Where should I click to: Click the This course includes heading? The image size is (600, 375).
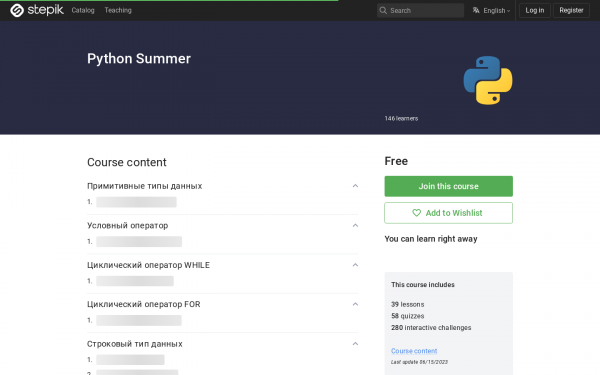point(422,285)
